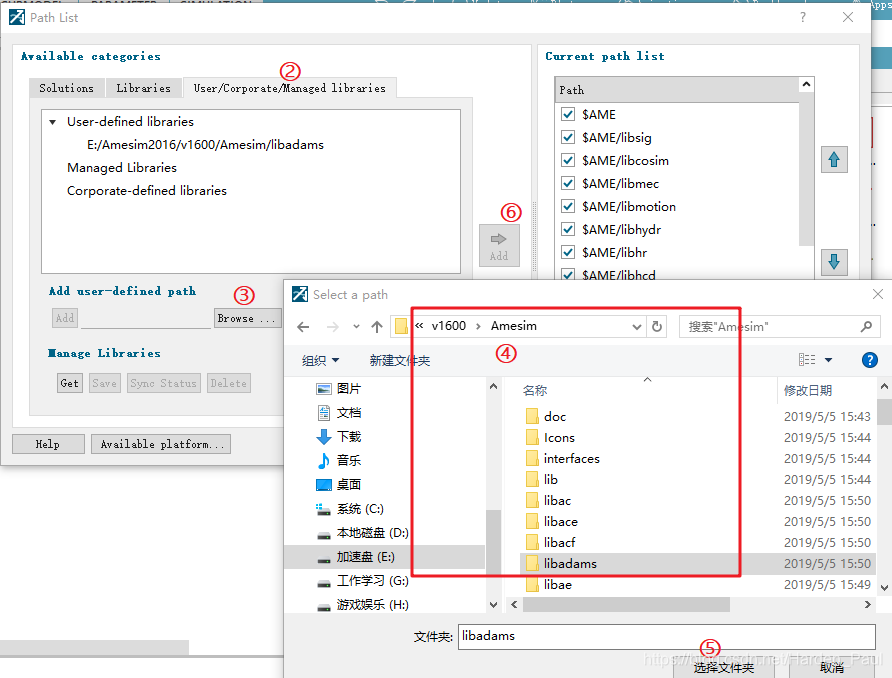The height and width of the screenshot is (678, 892).
Task: Select the 本地磁盘 (D:) drive
Action: coord(362,533)
